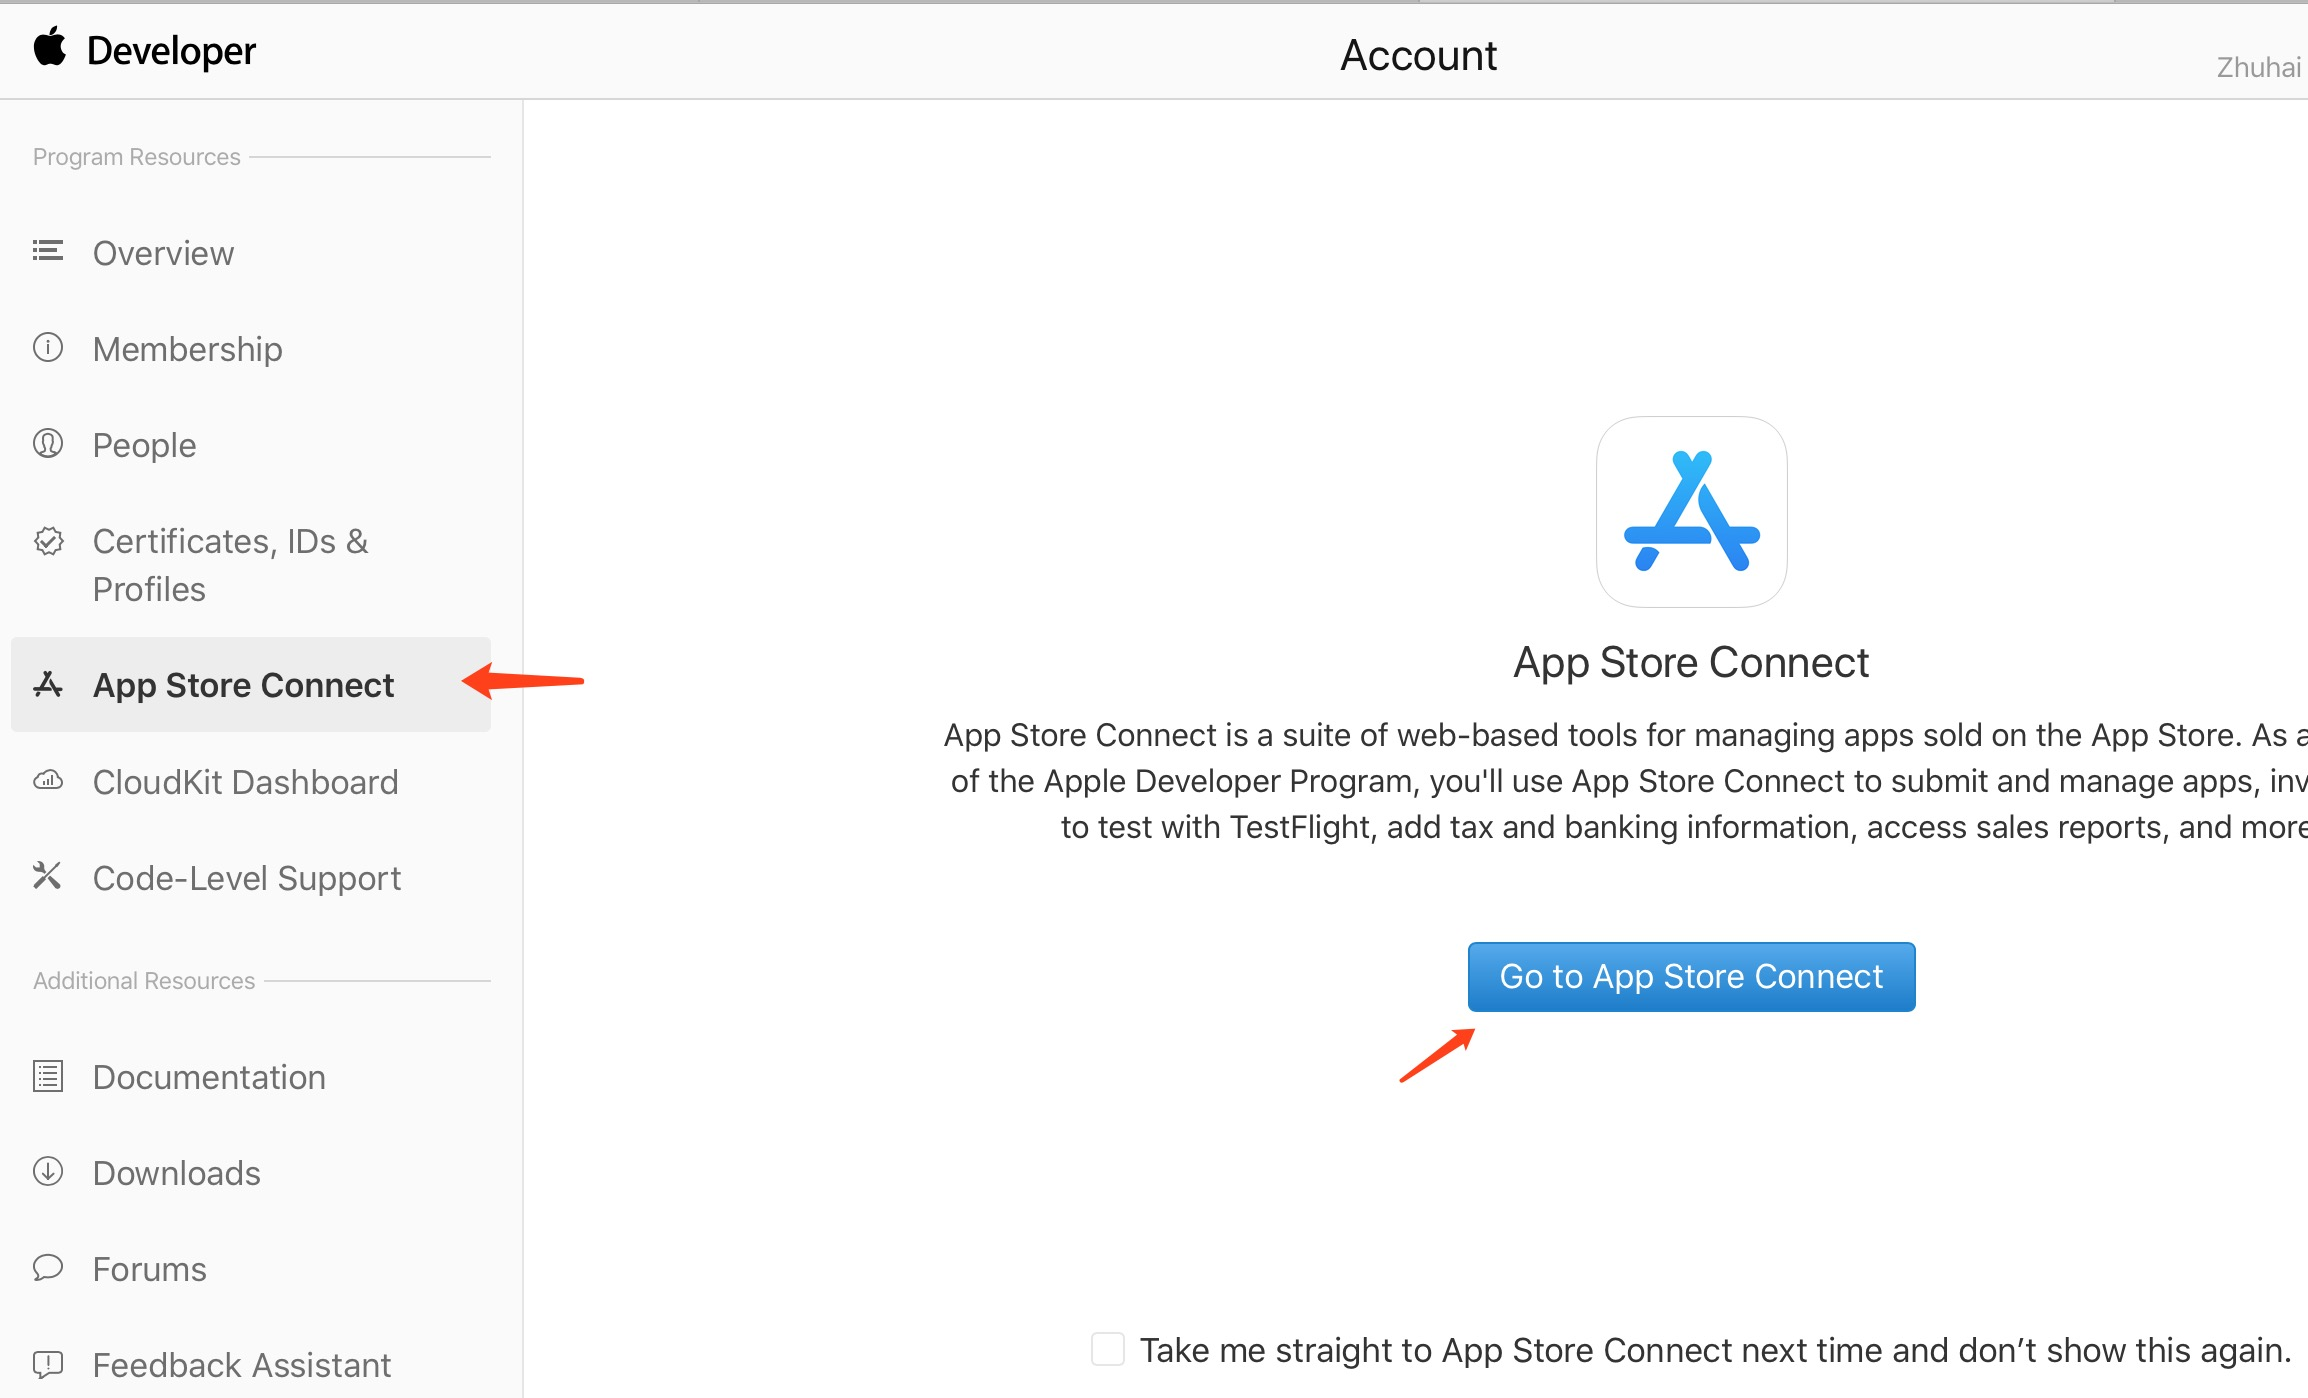Click the large App Store Connect logo
The image size is (2308, 1398).
1691,511
